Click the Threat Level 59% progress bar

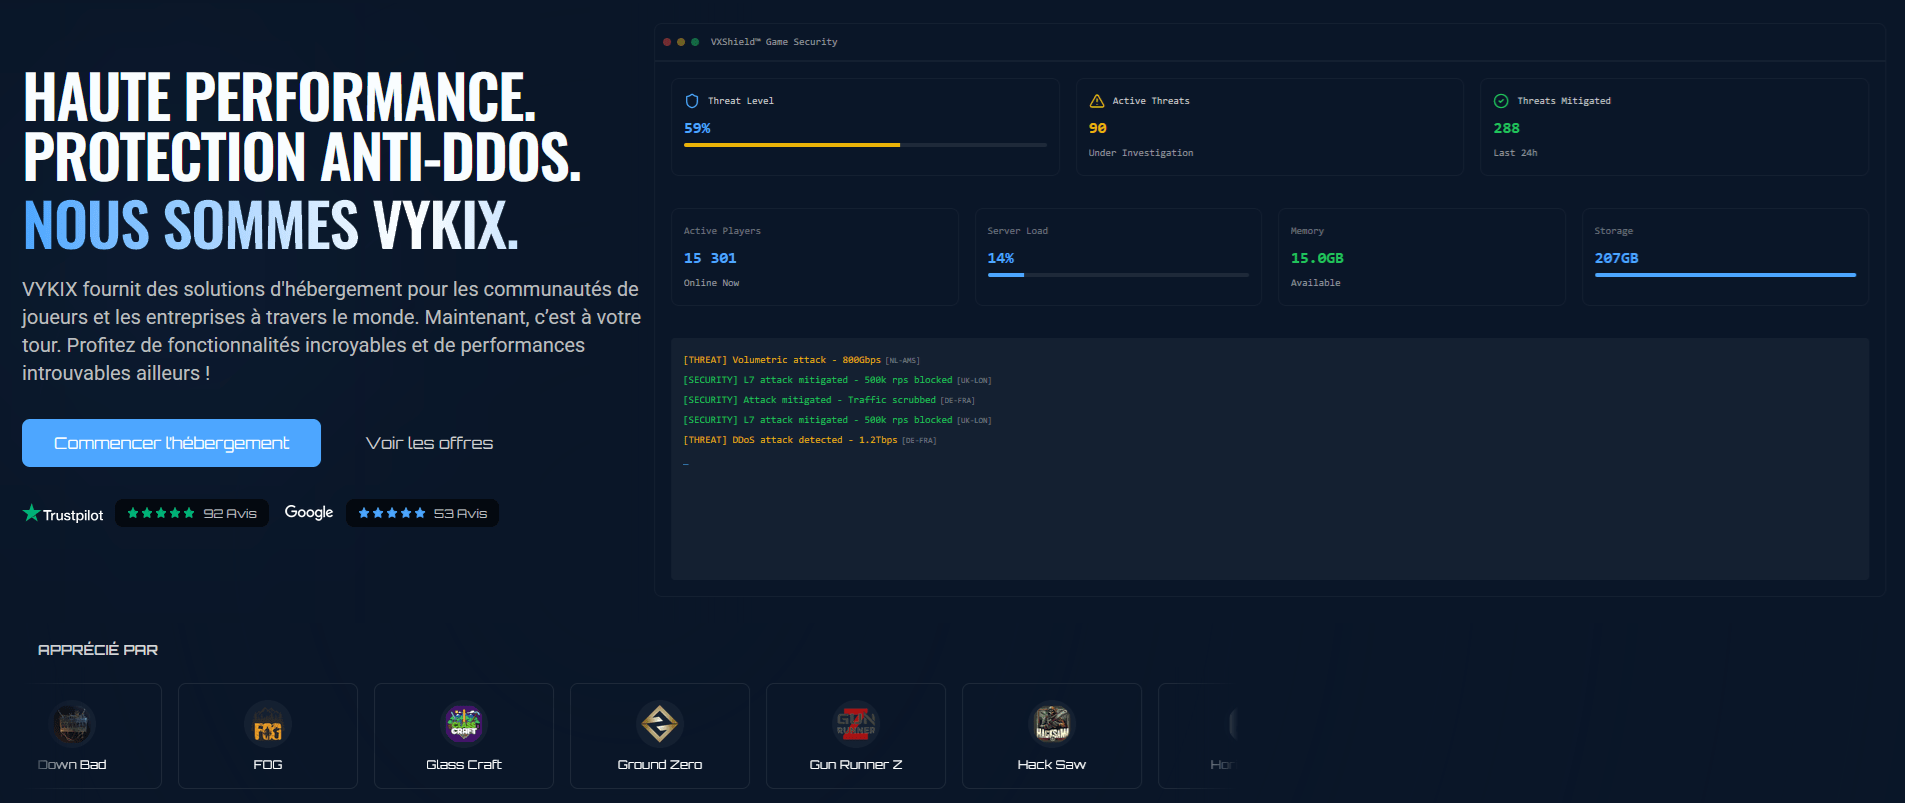point(865,145)
